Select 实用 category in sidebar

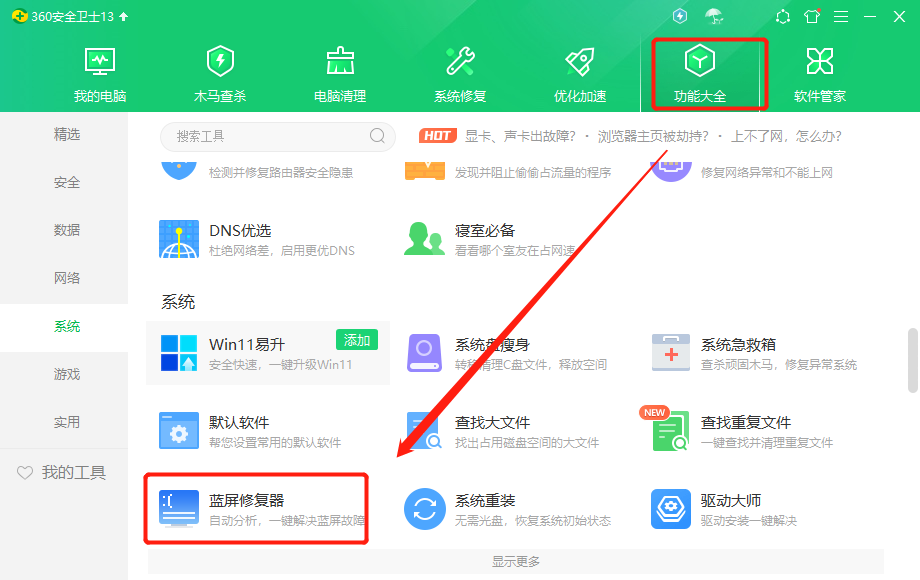coord(67,422)
